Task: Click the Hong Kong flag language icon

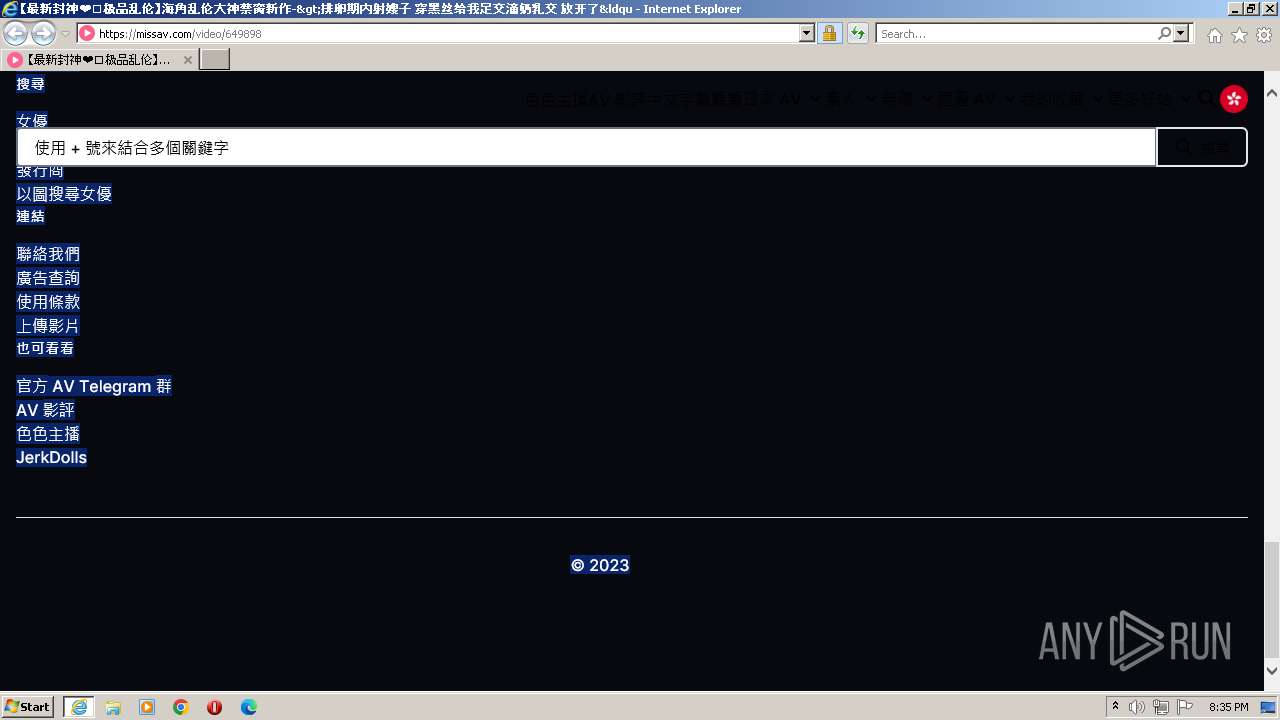Action: [x=1234, y=98]
